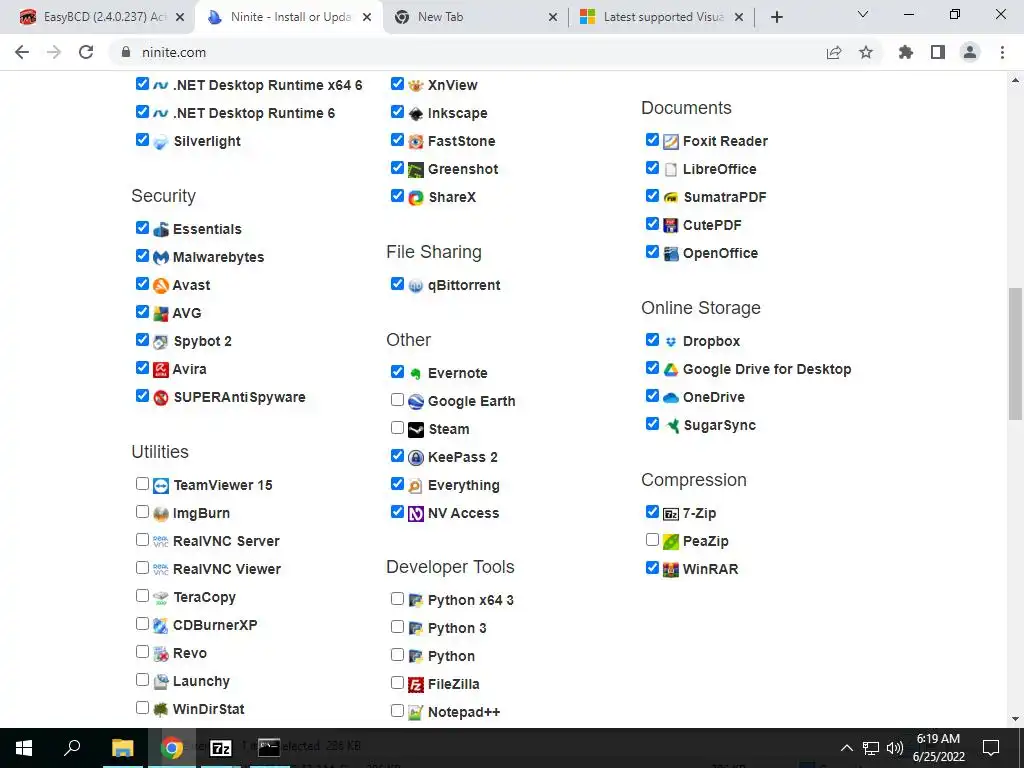Open taskbar search magnifier

[72, 748]
